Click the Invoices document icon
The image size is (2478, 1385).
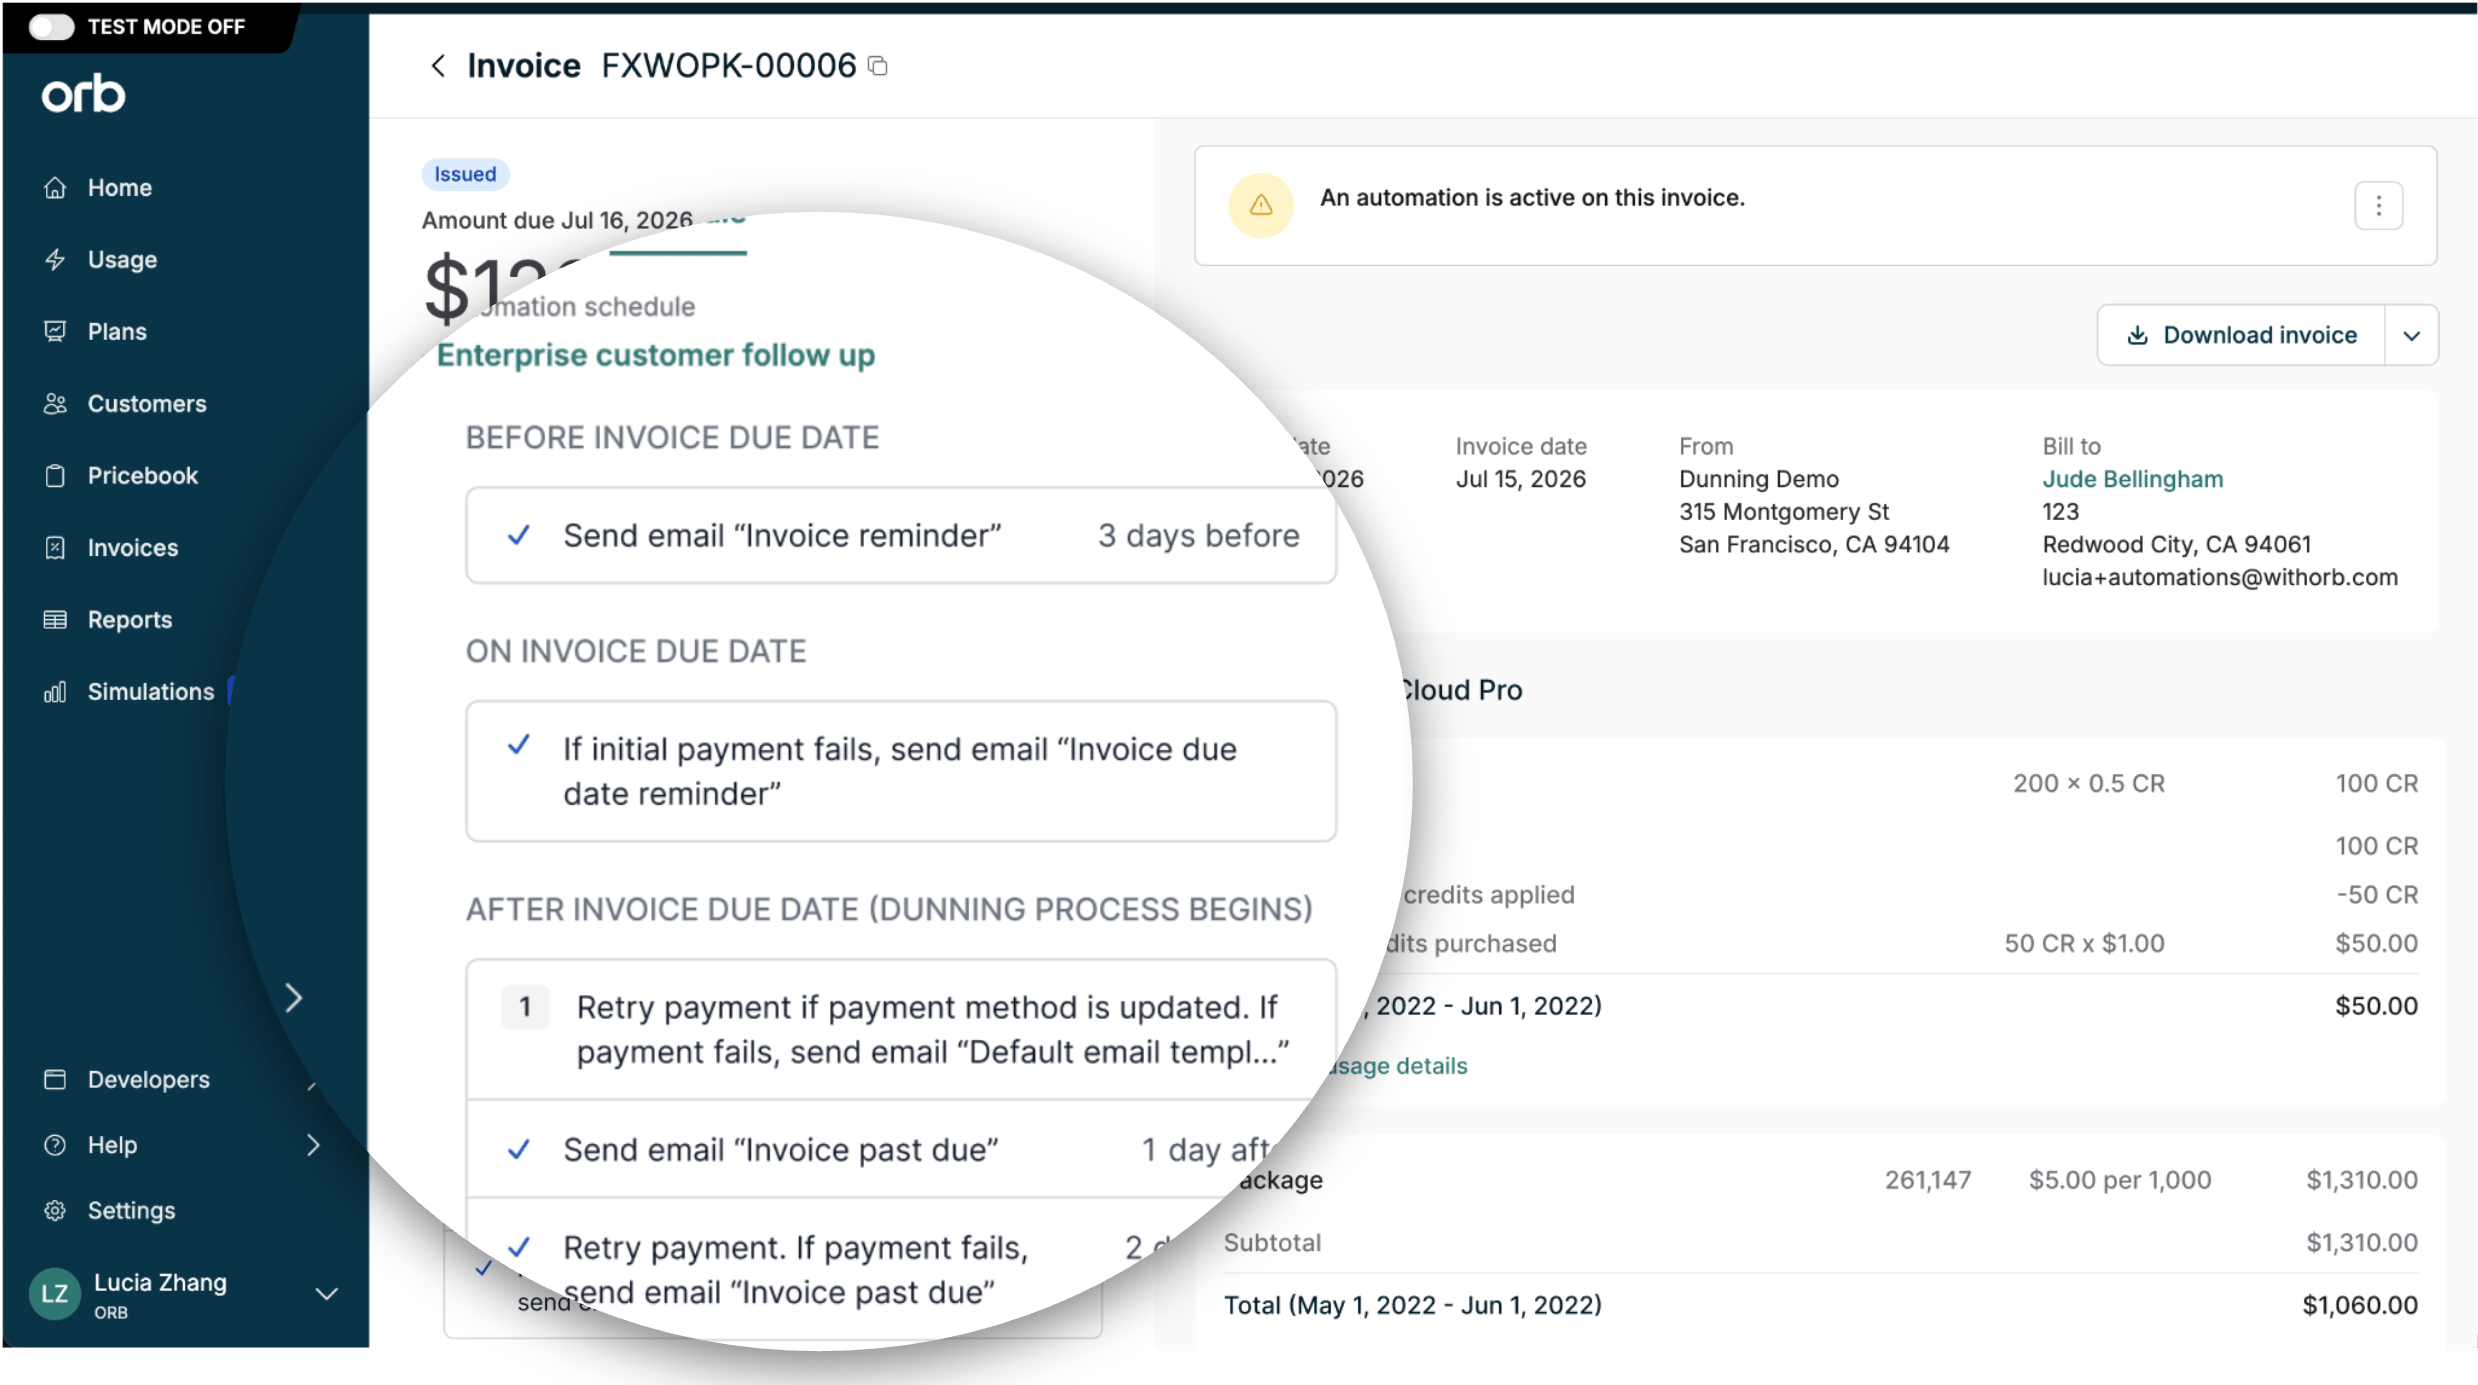pos(55,548)
